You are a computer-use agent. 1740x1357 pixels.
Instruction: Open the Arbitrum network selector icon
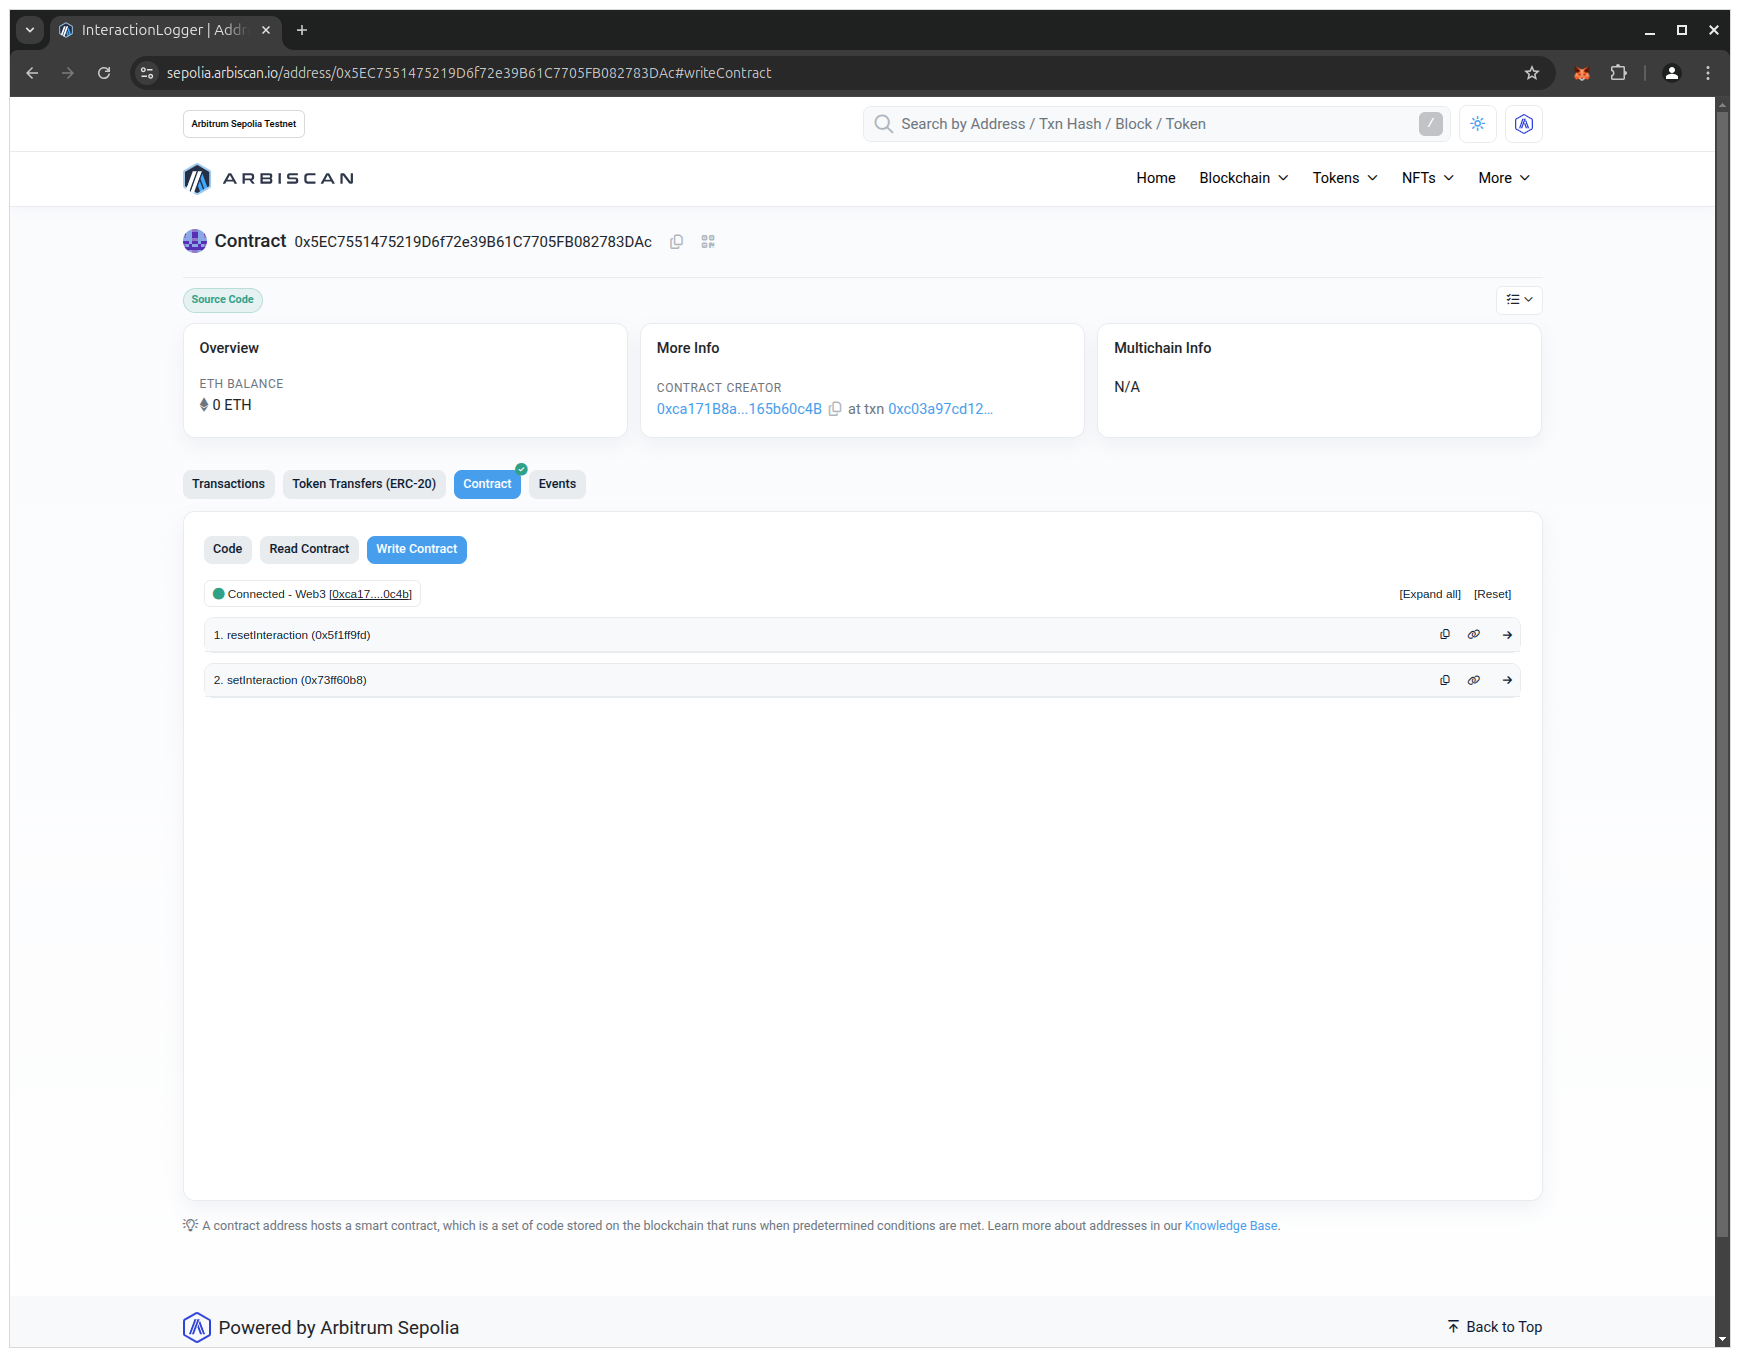pyautogui.click(x=1524, y=124)
